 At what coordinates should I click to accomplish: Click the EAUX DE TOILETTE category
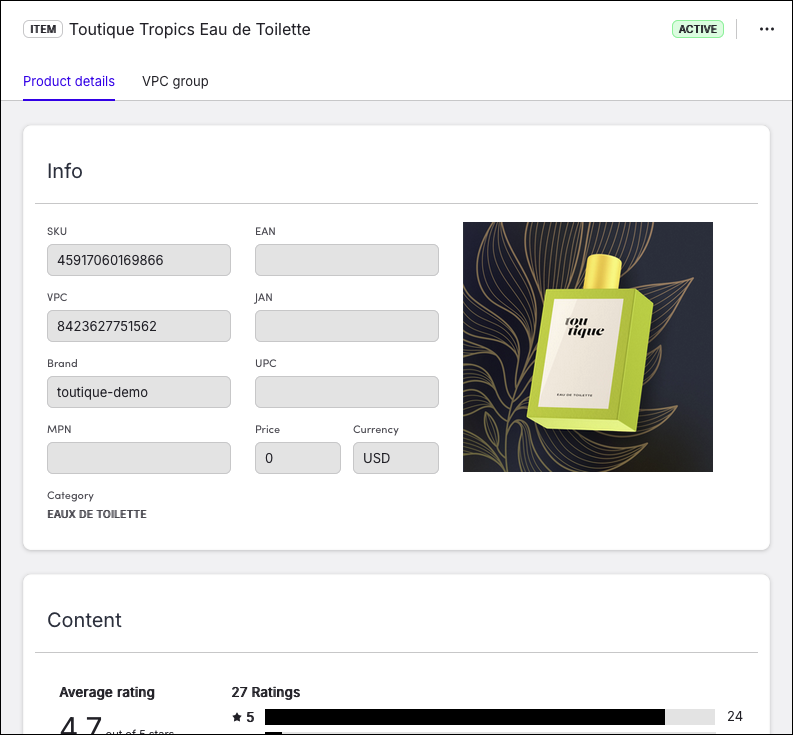97,514
